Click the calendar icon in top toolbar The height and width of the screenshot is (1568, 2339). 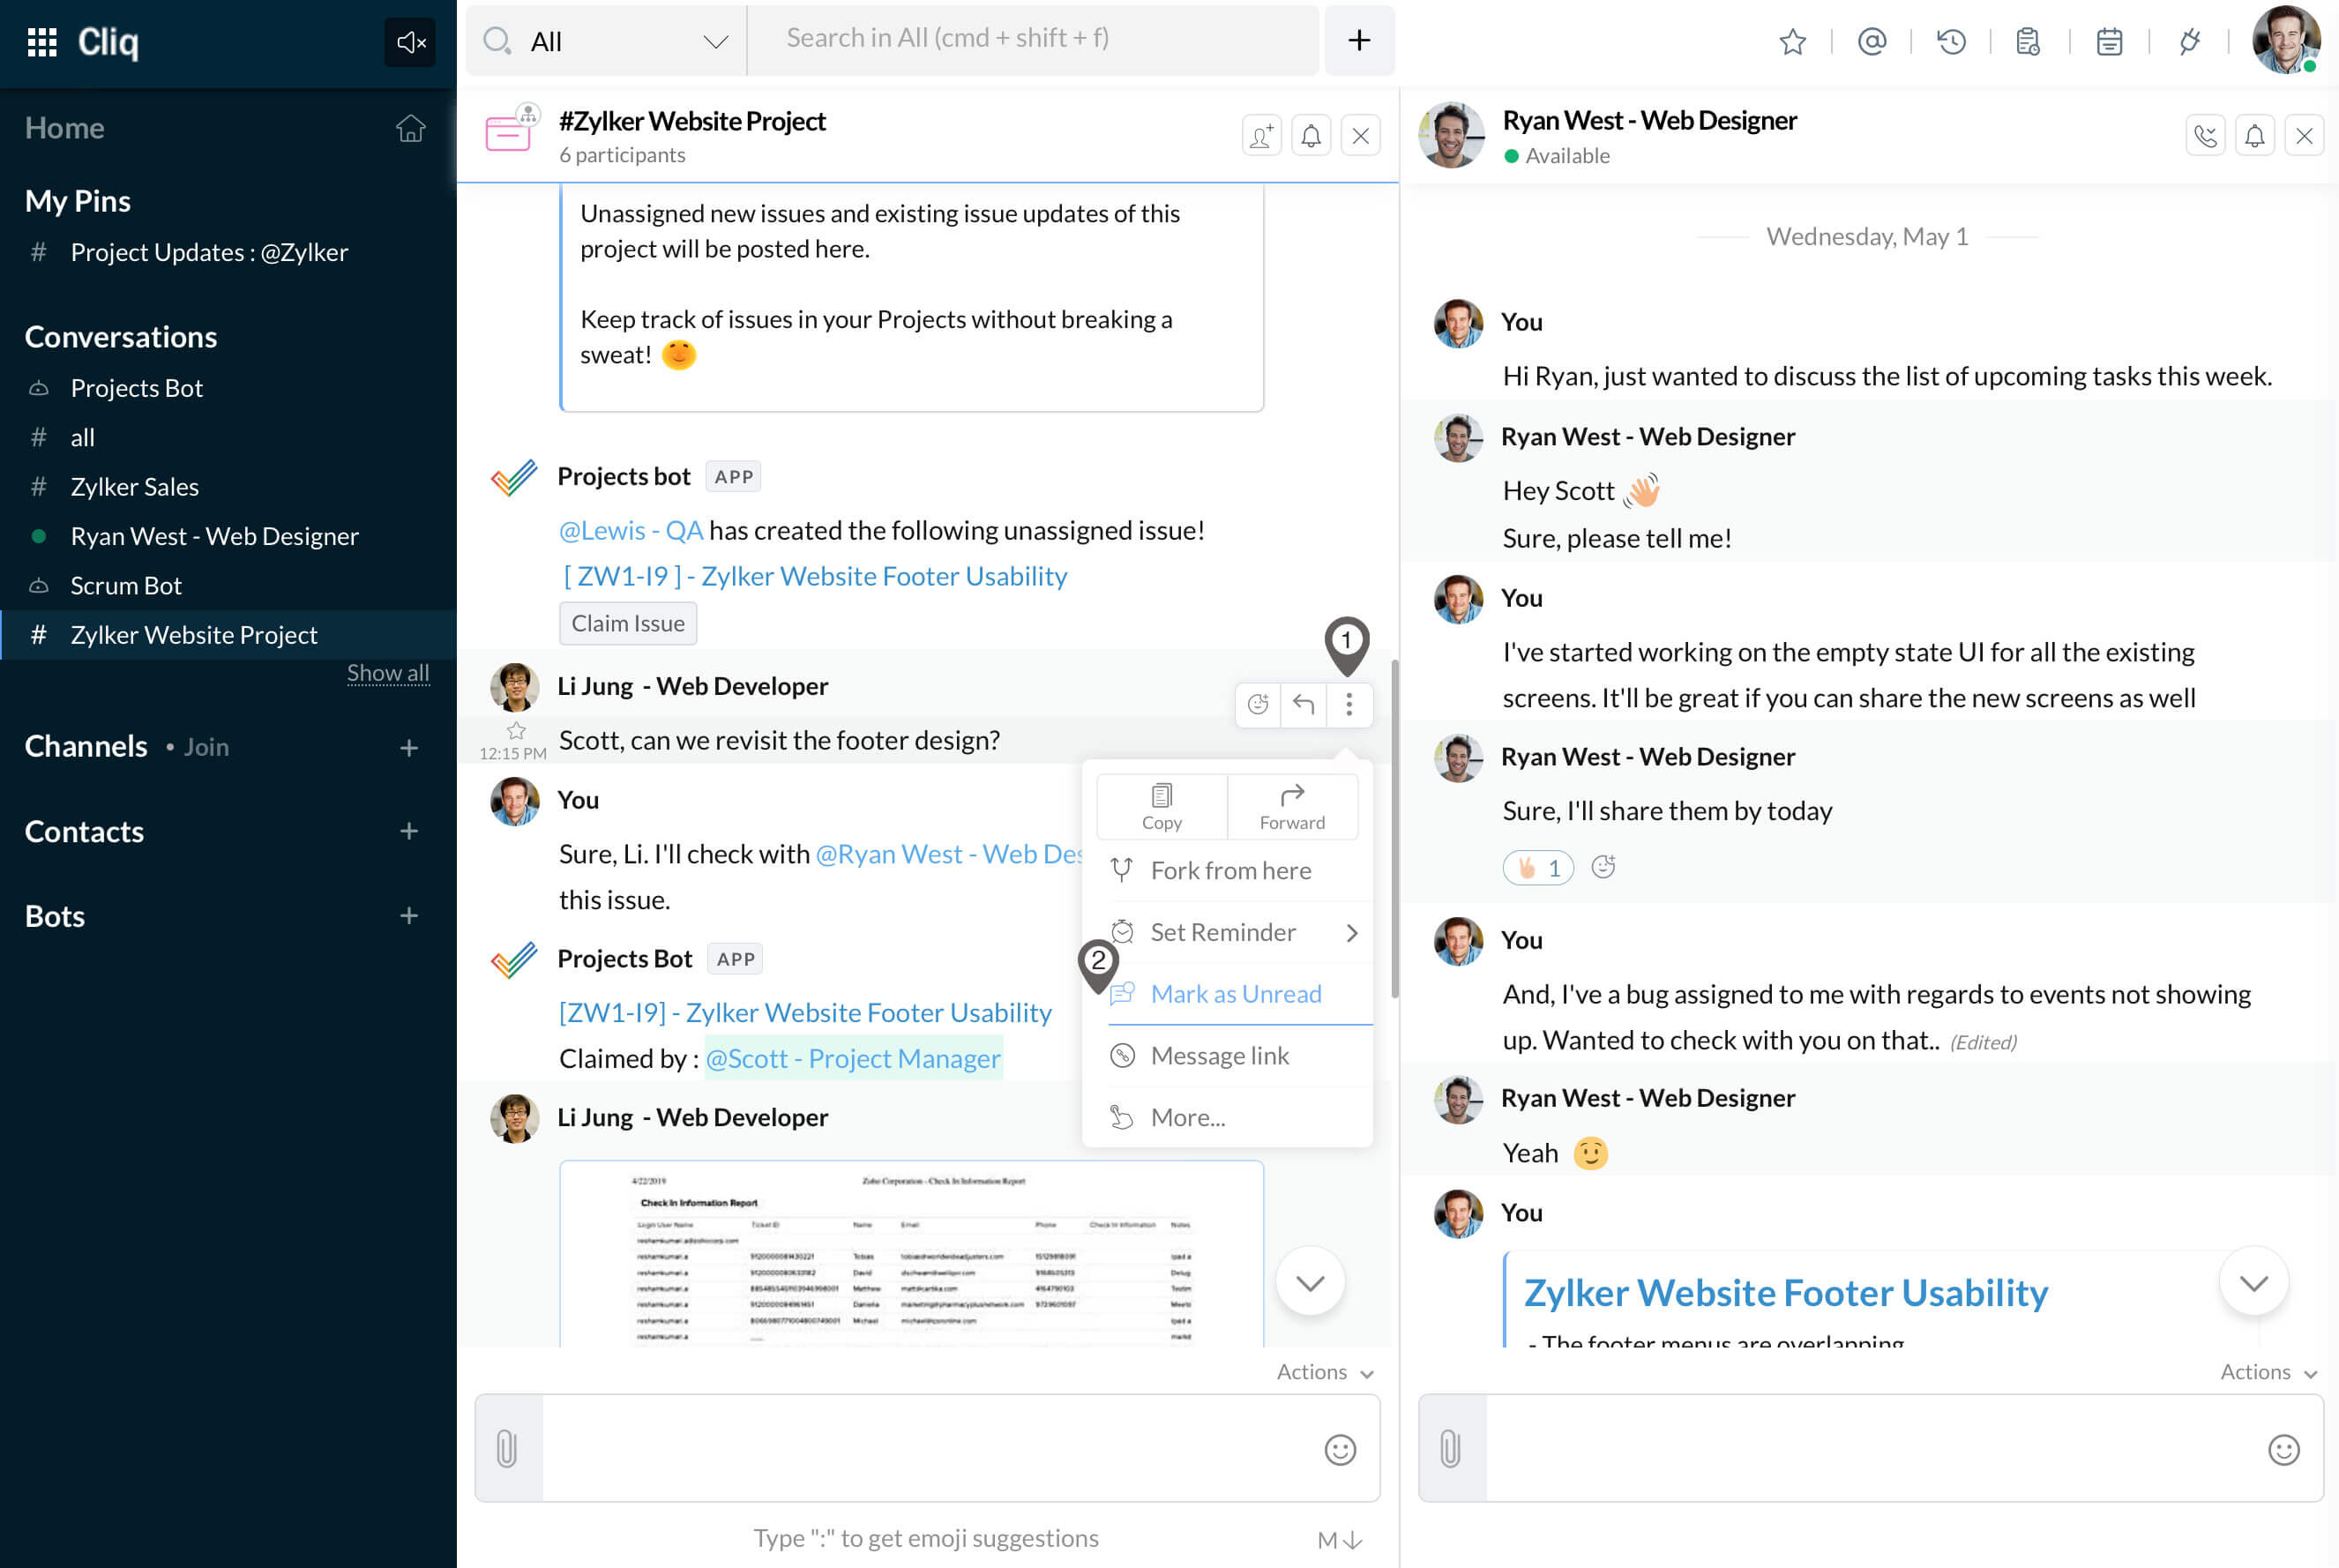tap(2108, 41)
